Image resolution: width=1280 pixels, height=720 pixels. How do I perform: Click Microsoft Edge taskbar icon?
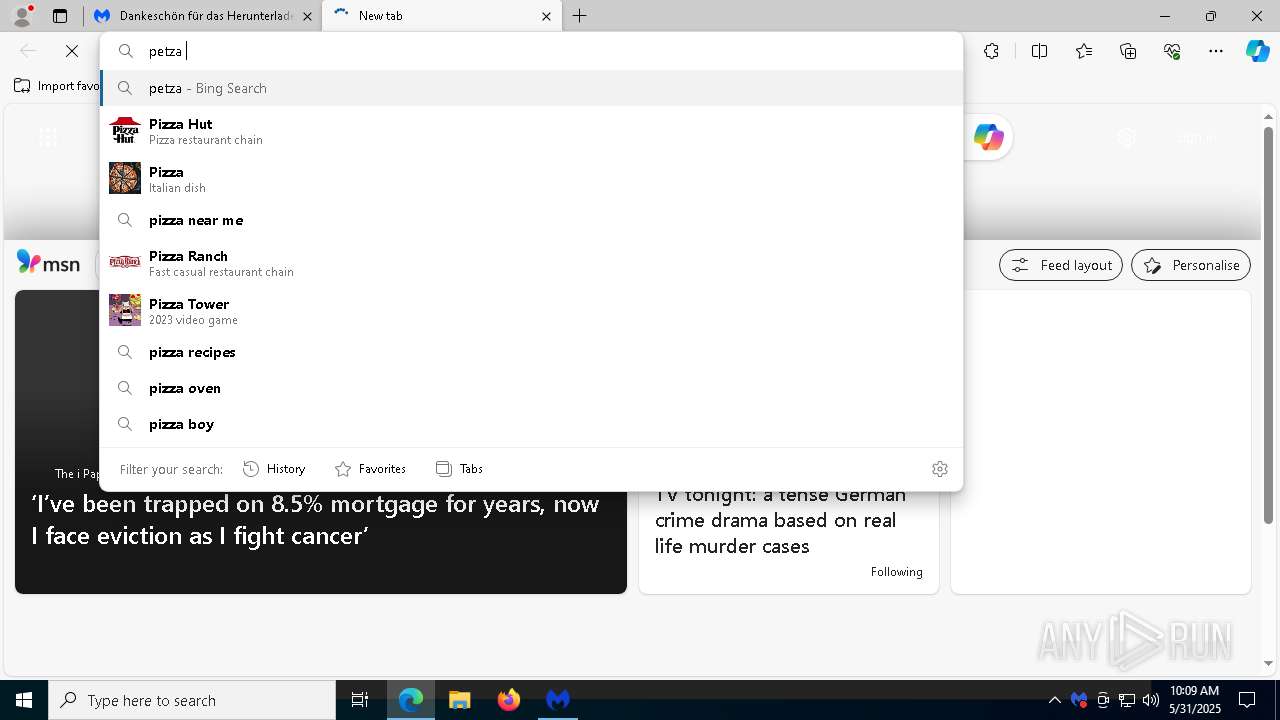pos(411,700)
